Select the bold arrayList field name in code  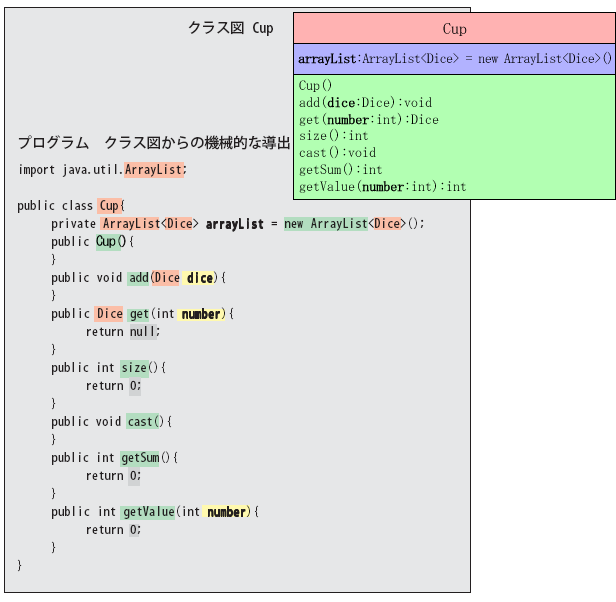click(235, 224)
